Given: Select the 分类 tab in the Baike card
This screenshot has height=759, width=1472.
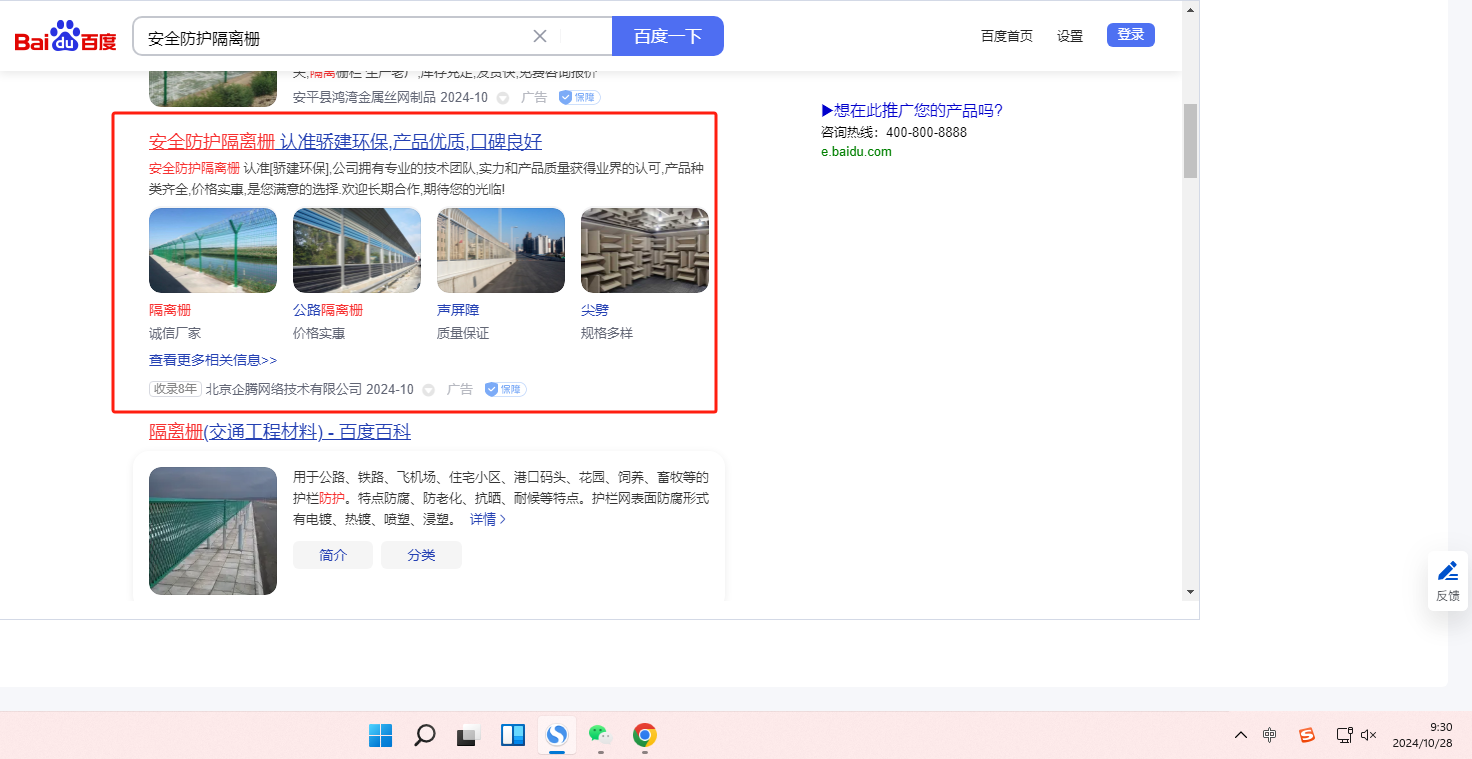Looking at the screenshot, I should click(x=421, y=555).
